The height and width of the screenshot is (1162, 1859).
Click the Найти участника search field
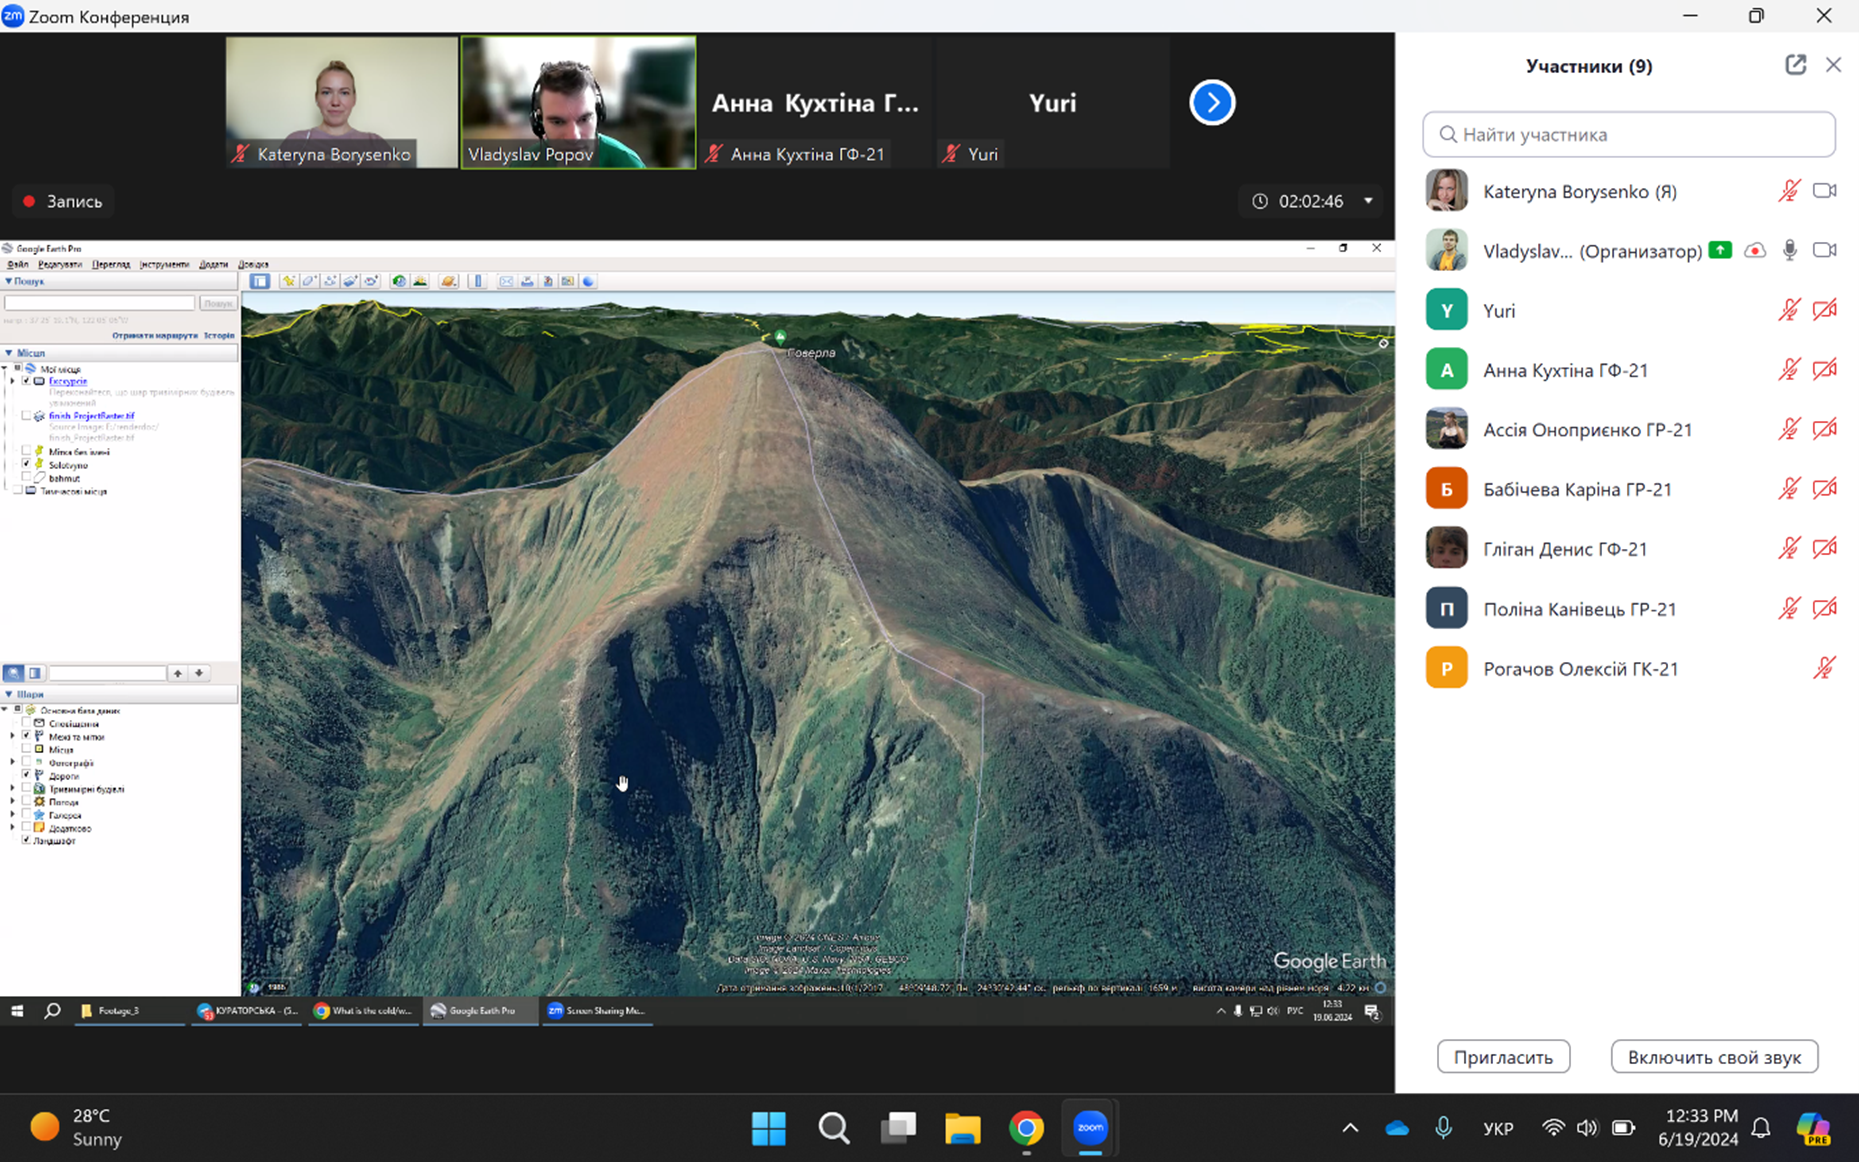pyautogui.click(x=1628, y=134)
